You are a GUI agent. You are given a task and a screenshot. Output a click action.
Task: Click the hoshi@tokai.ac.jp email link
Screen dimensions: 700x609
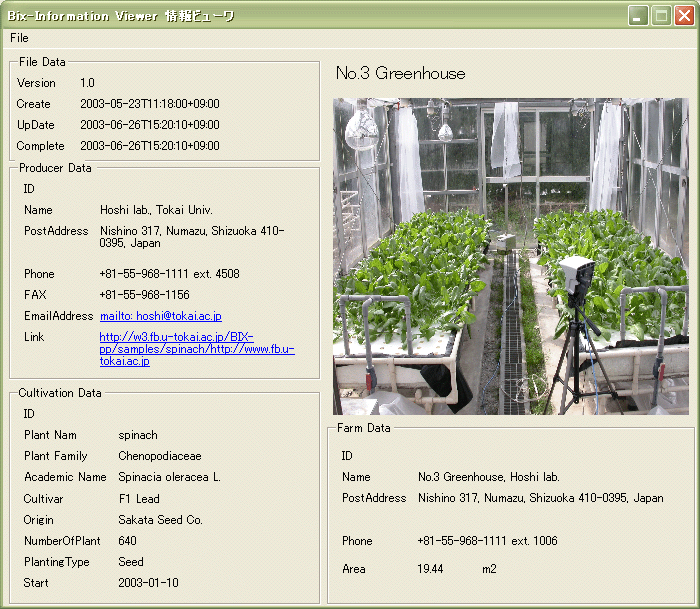[160, 316]
